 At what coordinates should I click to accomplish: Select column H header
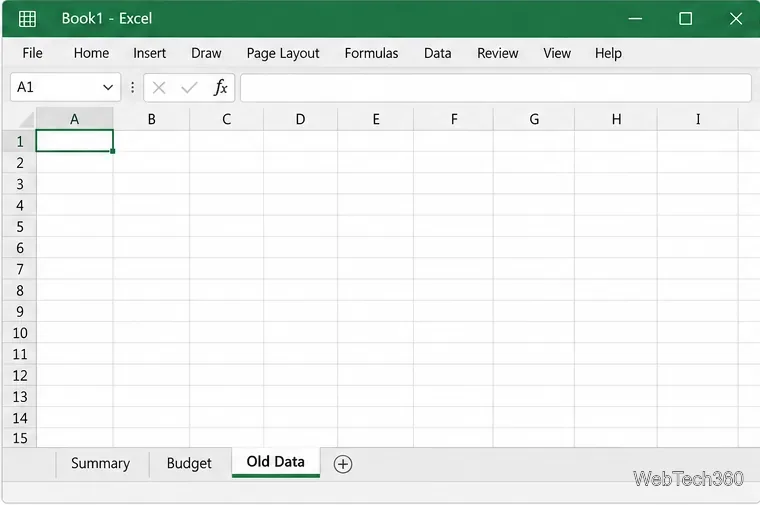(x=616, y=119)
